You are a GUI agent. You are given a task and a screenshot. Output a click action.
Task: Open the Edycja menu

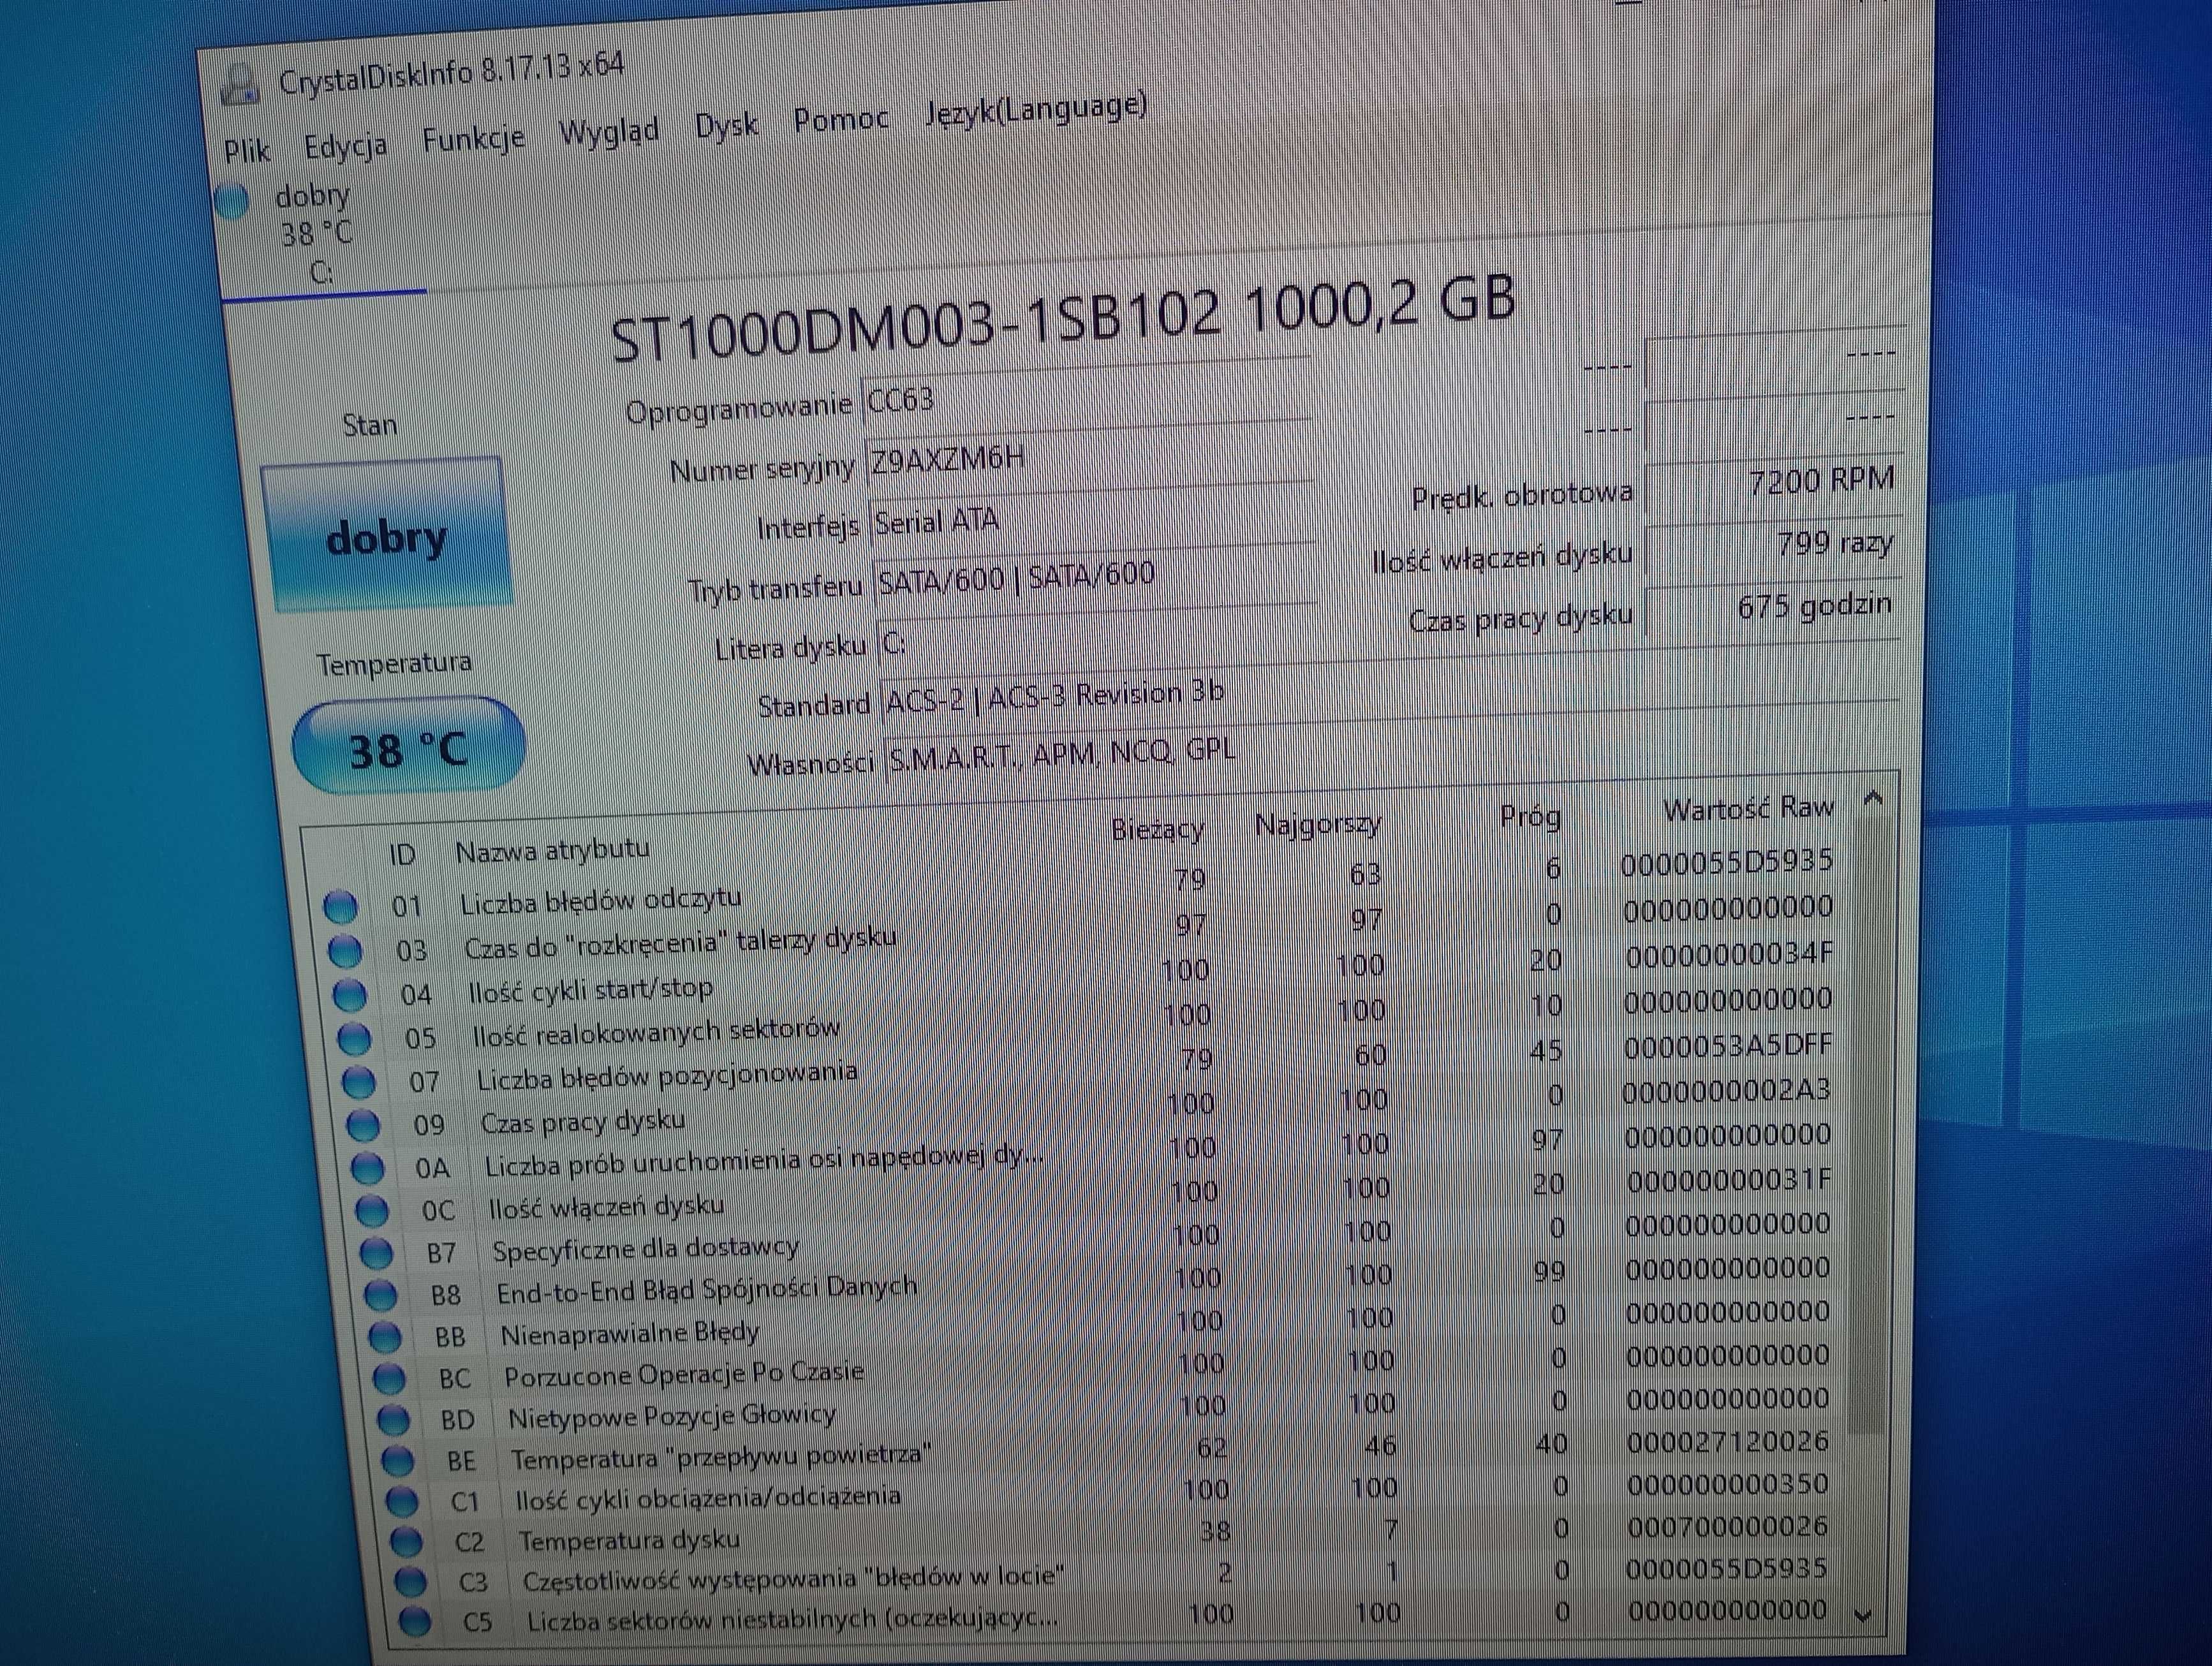(x=345, y=146)
